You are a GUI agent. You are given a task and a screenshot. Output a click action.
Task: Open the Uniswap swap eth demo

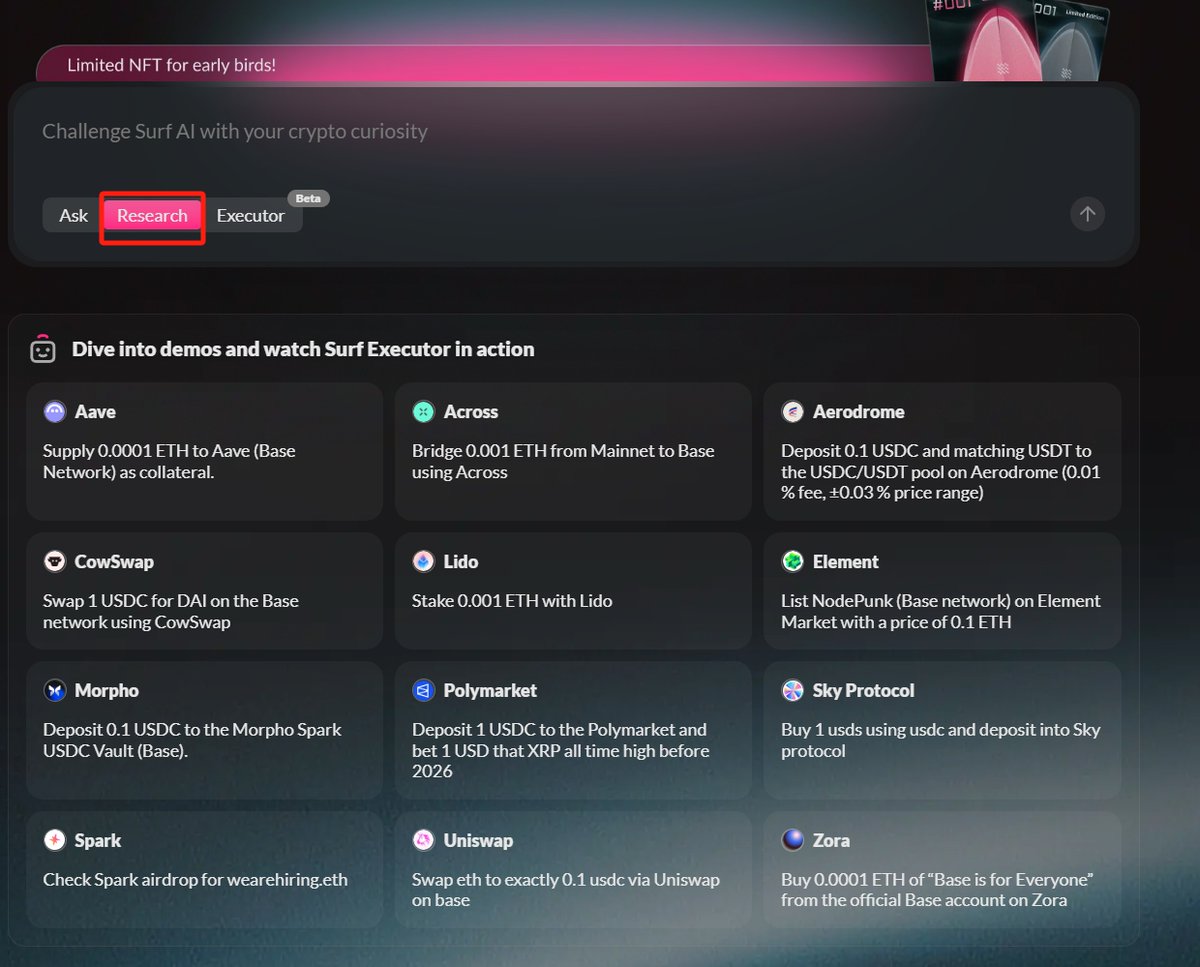573,870
